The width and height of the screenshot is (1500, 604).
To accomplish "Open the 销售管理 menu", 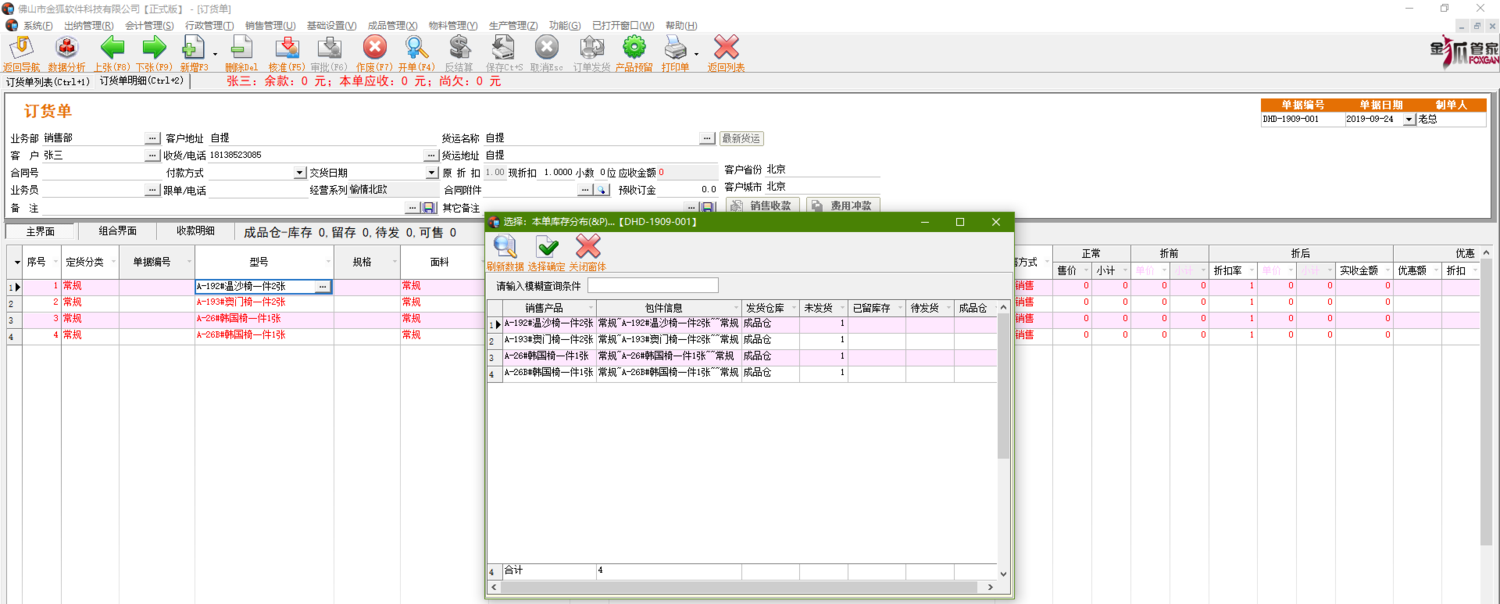I will point(270,26).
